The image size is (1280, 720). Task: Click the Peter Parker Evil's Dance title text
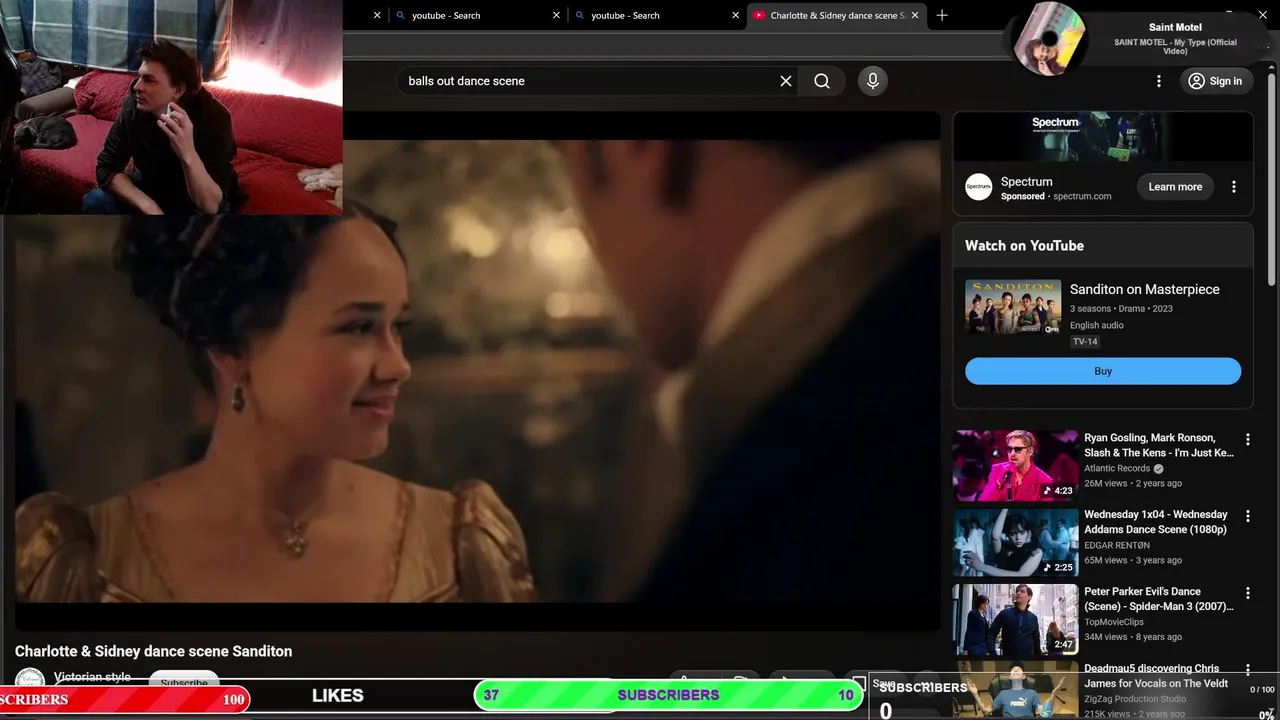pyautogui.click(x=1159, y=599)
